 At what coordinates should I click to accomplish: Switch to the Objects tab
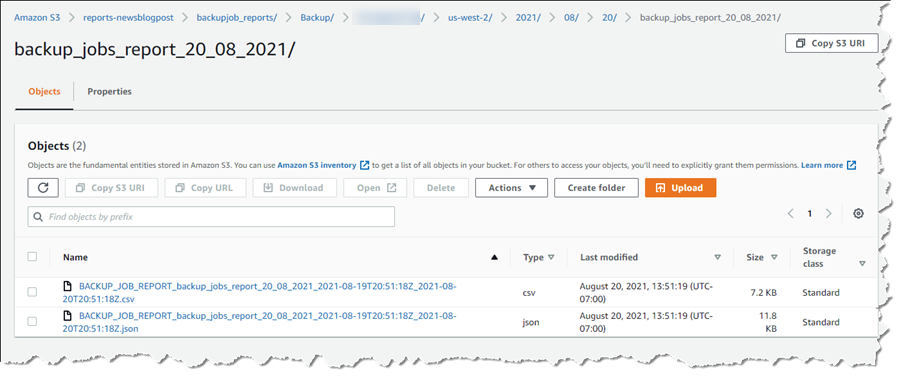44,92
